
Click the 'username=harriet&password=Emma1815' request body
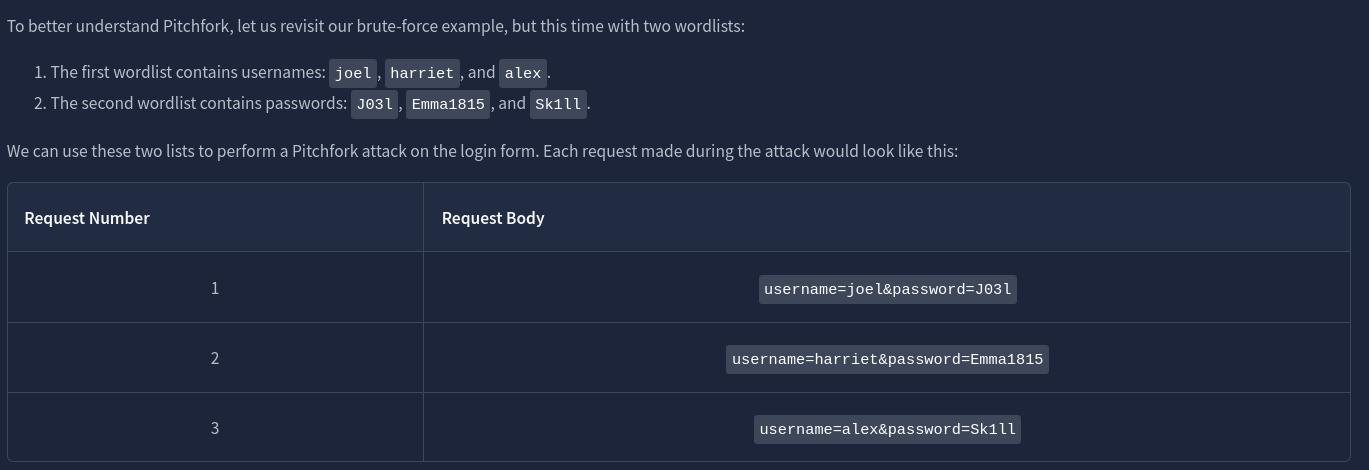click(887, 359)
